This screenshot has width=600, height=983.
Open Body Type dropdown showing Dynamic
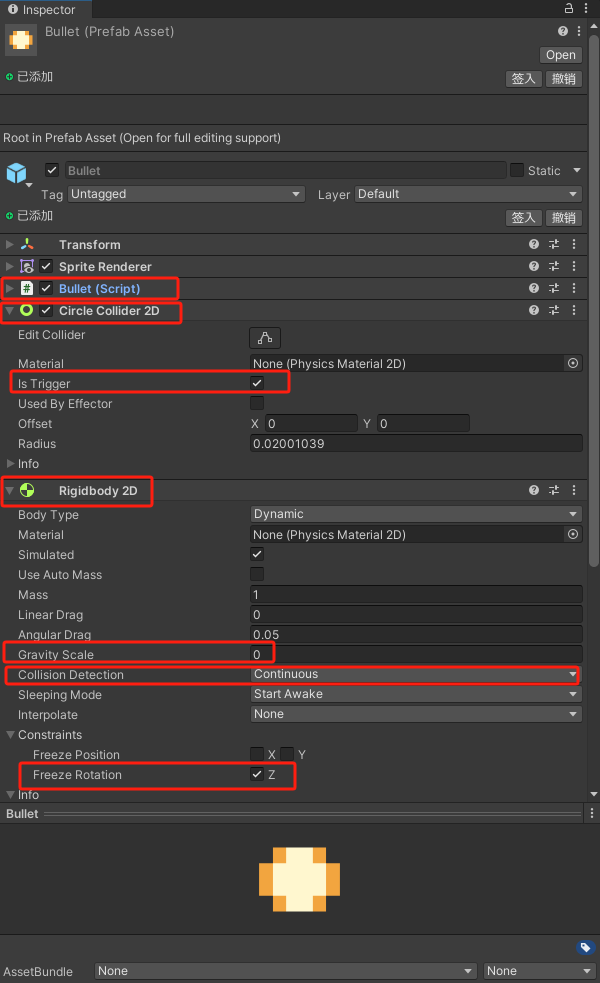click(416, 514)
